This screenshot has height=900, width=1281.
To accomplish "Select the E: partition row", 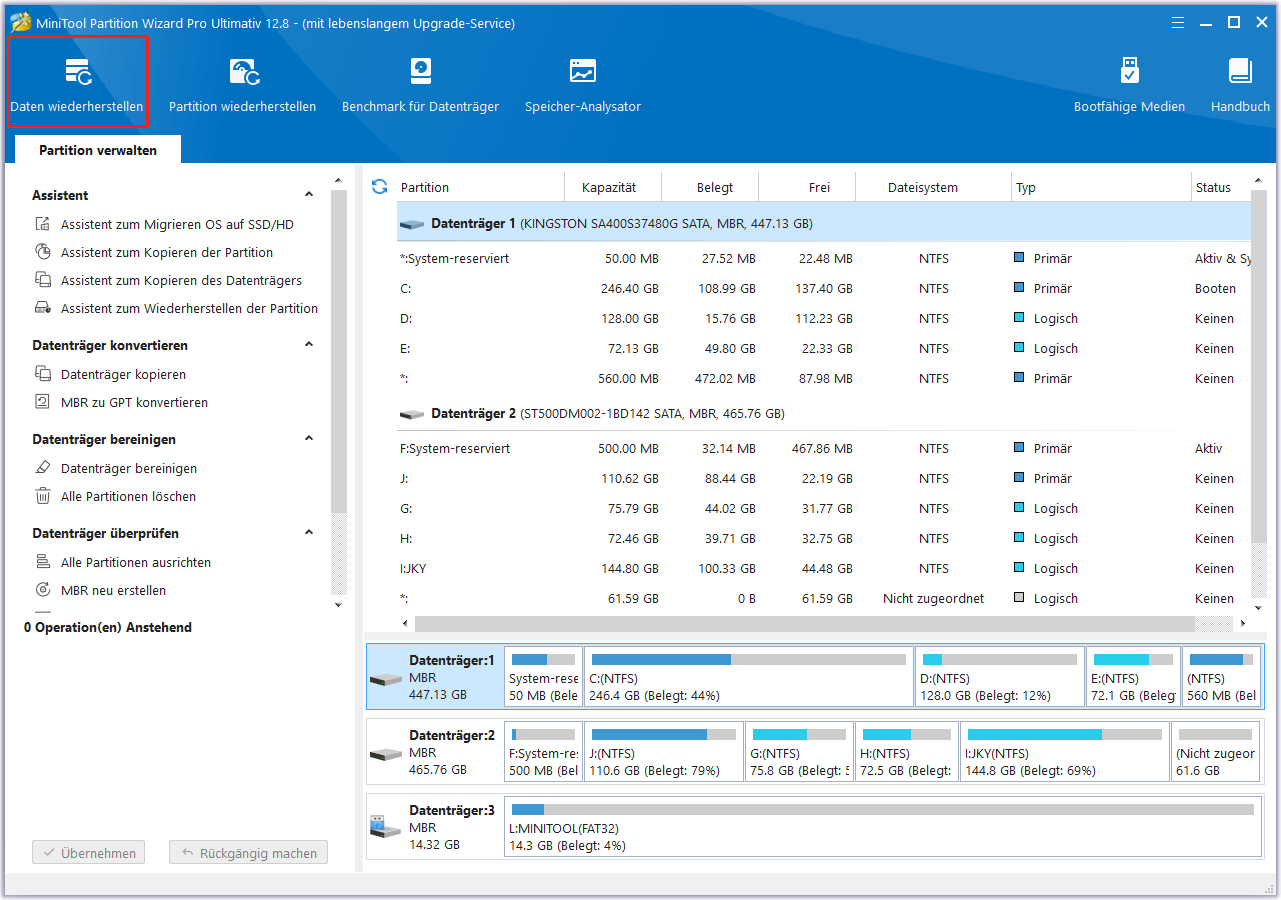I will (824, 349).
